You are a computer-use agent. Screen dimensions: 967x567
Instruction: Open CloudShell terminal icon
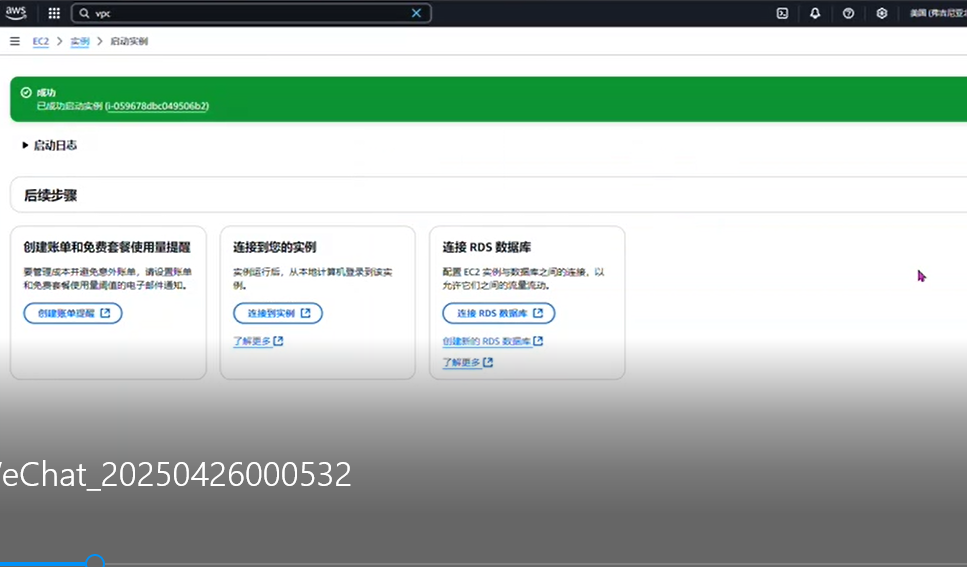(782, 13)
